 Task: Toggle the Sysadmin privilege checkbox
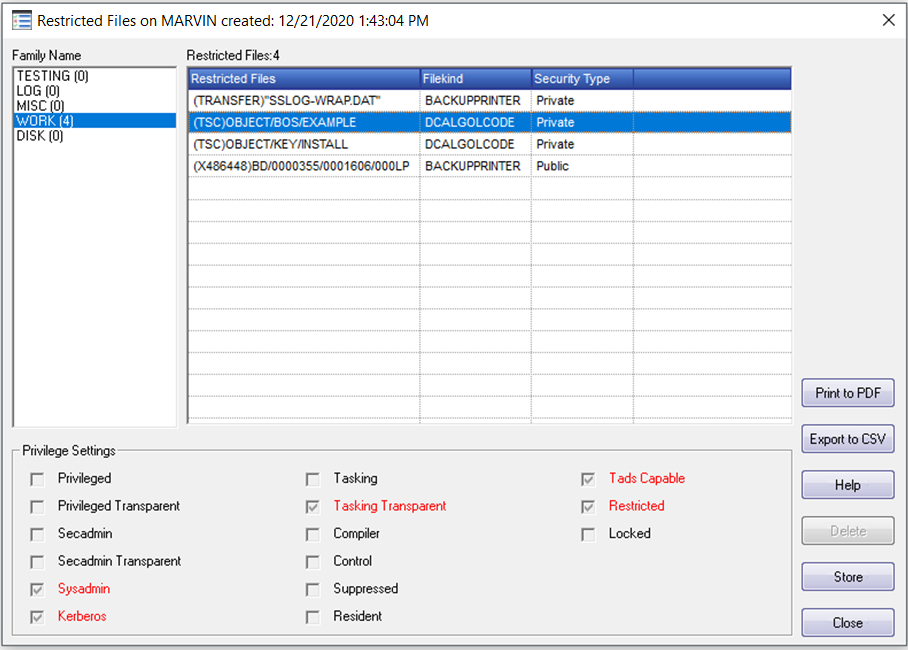click(x=37, y=590)
